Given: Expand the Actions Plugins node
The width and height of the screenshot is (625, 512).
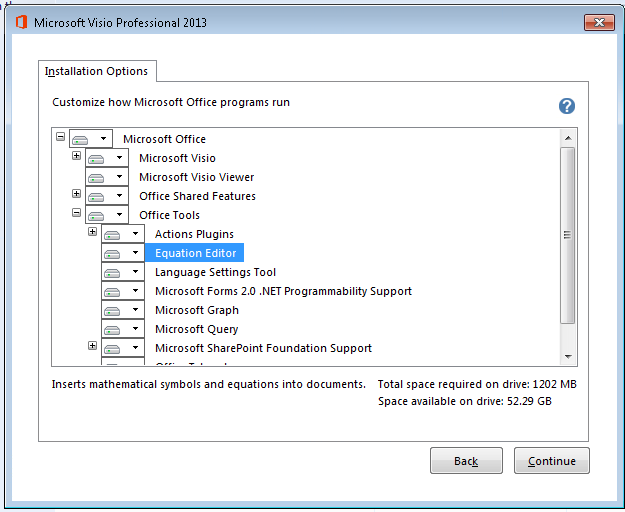Looking at the screenshot, I should (x=92, y=231).
